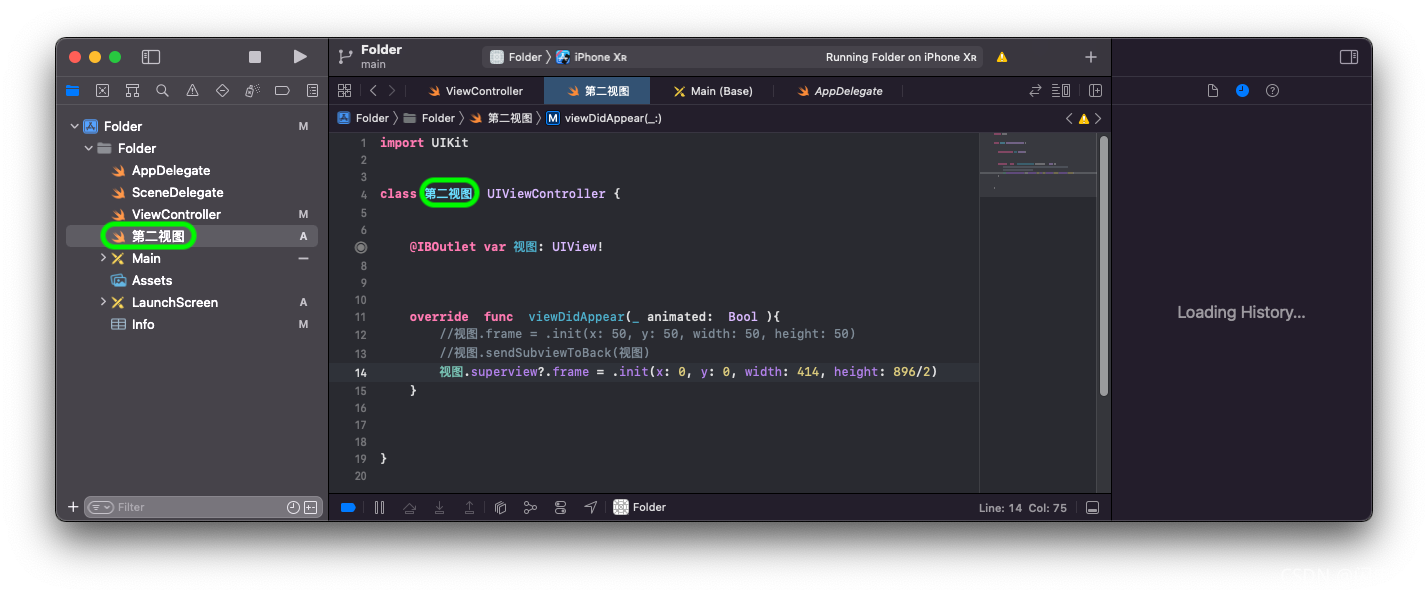Viewport: 1428px width, 595px height.
Task: Go to next issue in jump bar
Action: click(x=1098, y=118)
